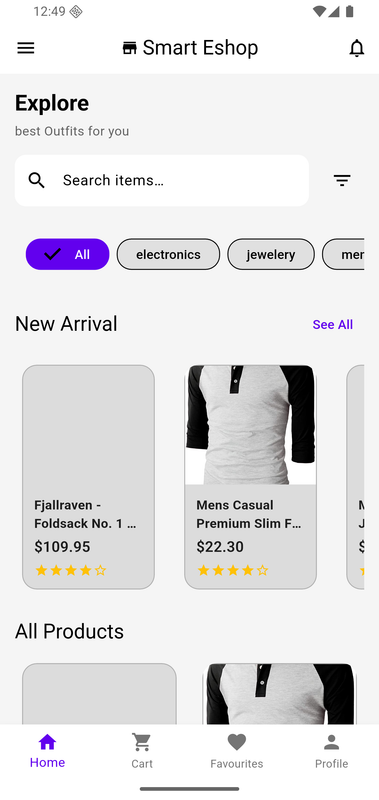379x800 pixels.
Task: Select the Home navigation tab
Action: tap(47, 751)
